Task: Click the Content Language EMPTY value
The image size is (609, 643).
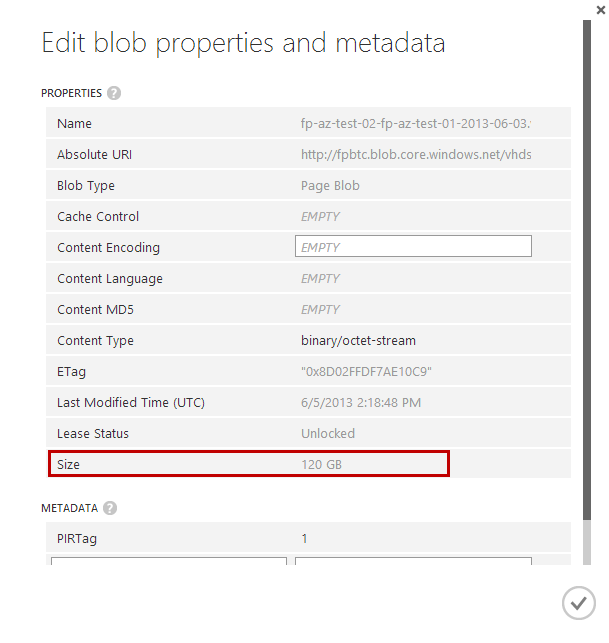Action: point(321,279)
